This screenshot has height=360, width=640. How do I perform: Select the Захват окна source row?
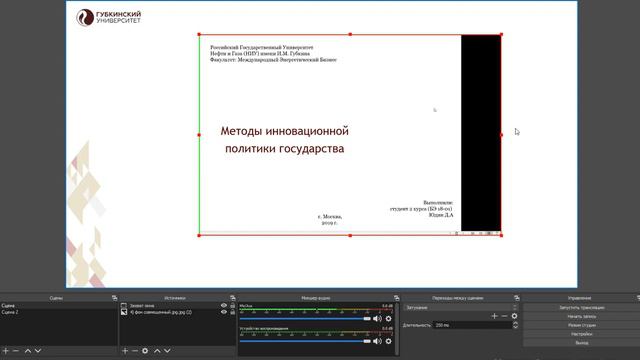click(x=178, y=305)
